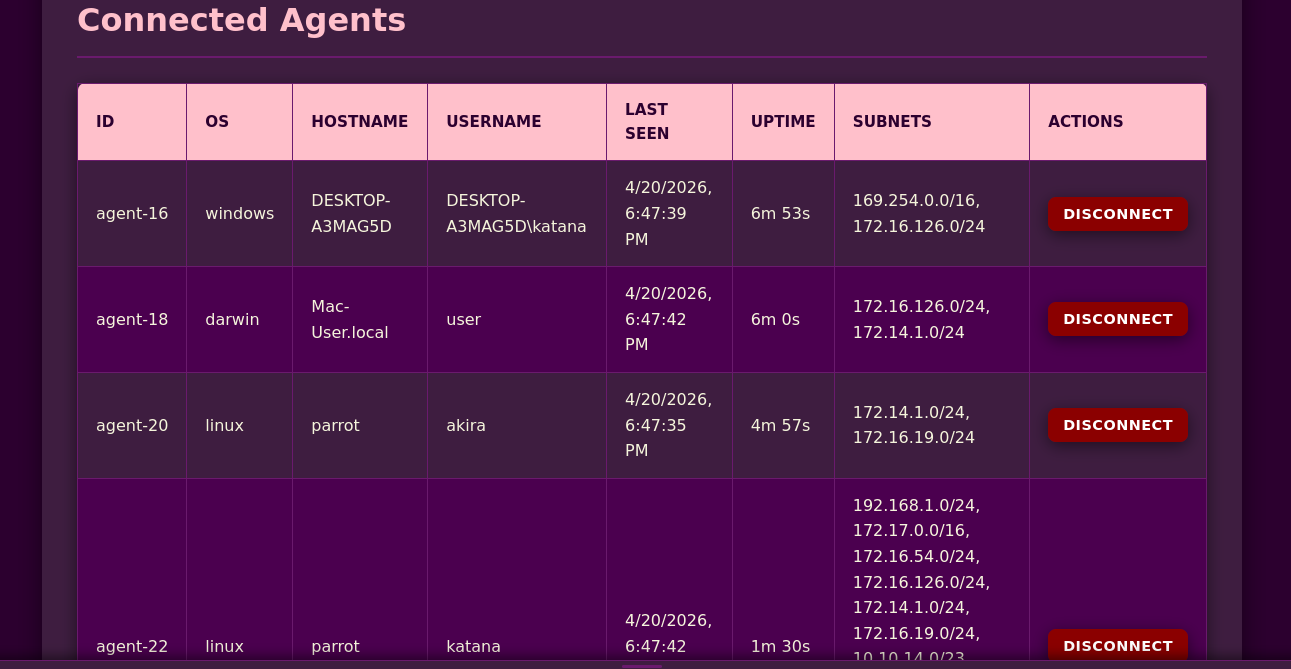Disconnect agent-16 with its Disconnect button

[1117, 214]
